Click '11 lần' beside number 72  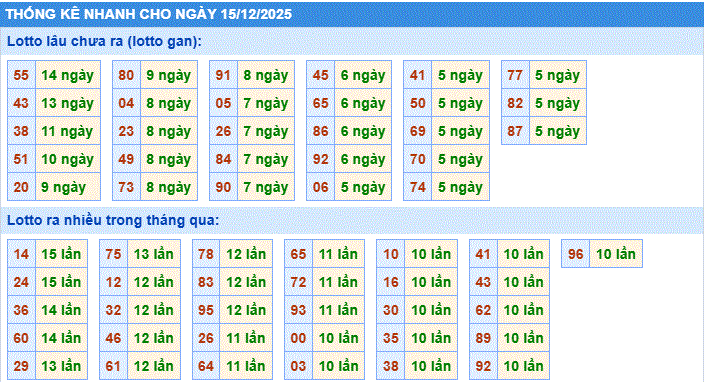coord(339,282)
